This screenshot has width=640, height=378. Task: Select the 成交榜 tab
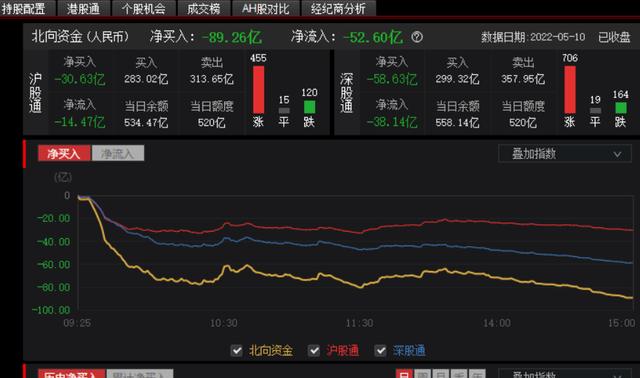tap(204, 8)
